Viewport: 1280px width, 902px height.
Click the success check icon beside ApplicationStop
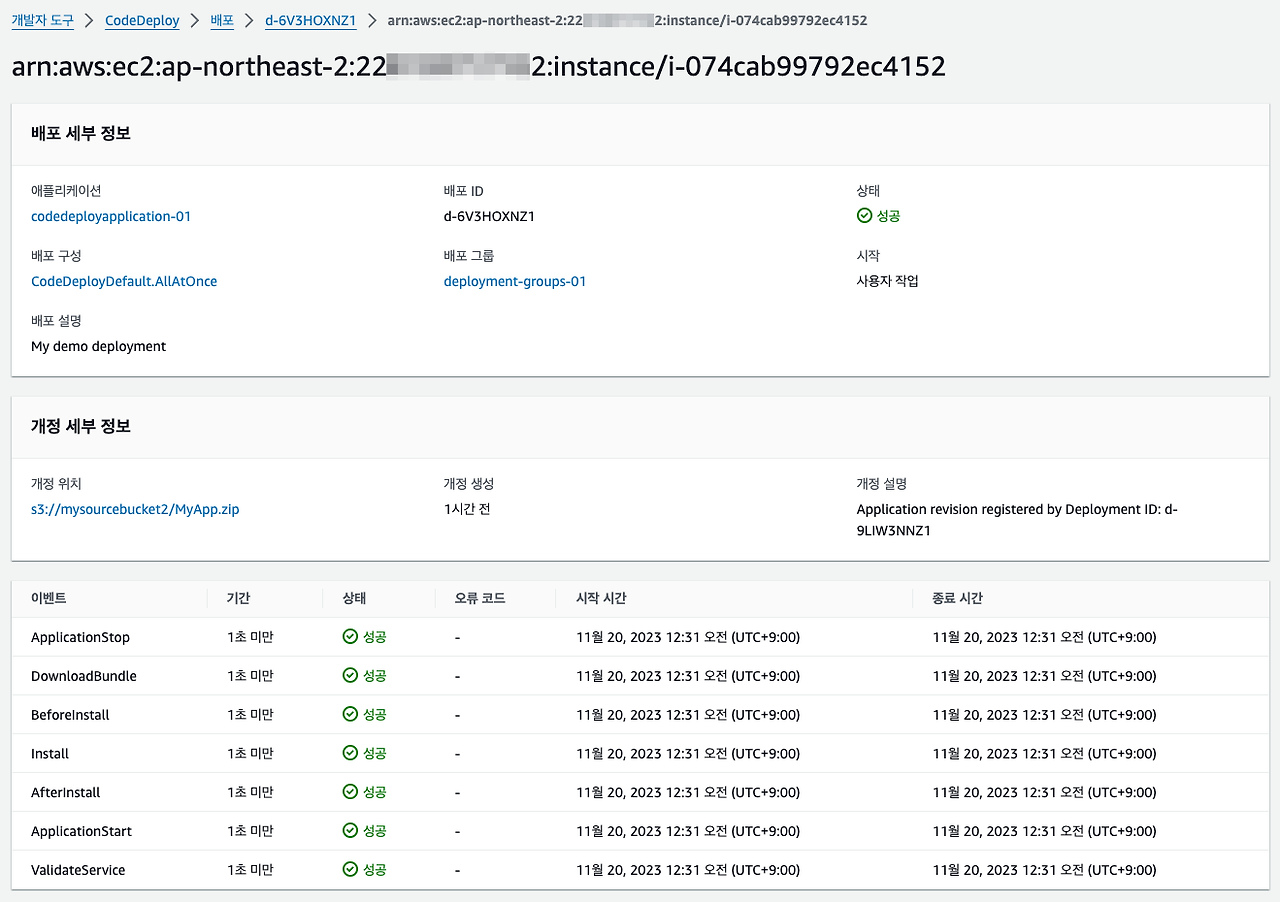pos(350,637)
